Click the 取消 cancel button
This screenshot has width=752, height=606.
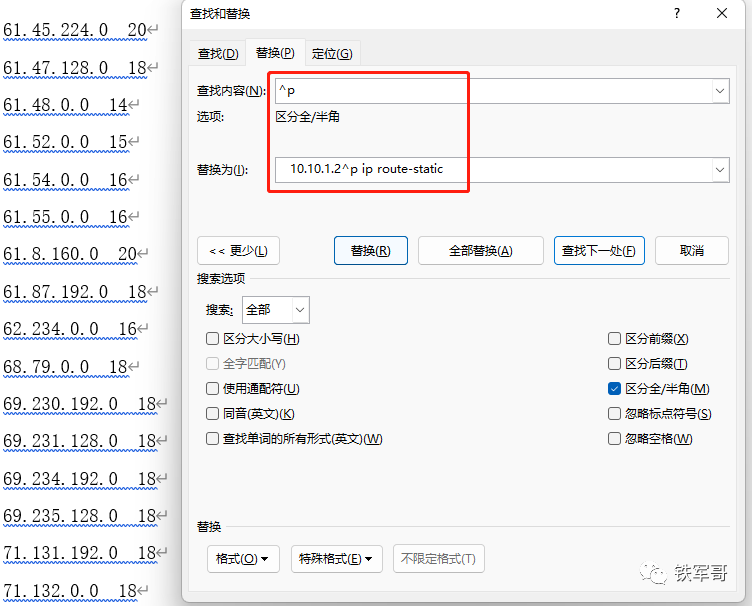tap(692, 251)
